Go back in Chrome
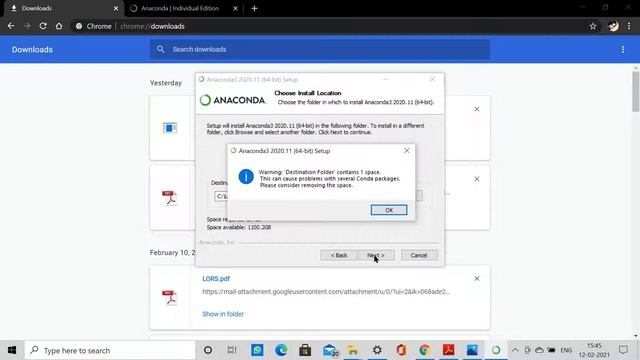The width and height of the screenshot is (640, 360). [11, 26]
